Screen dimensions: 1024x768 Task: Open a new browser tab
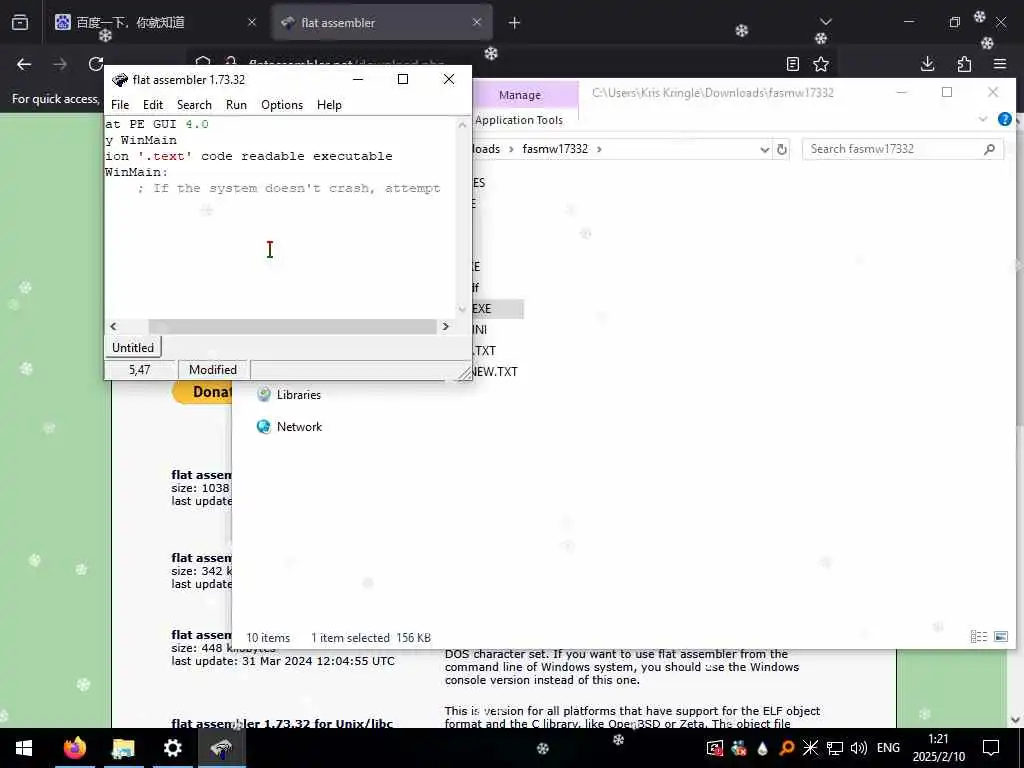tap(515, 23)
